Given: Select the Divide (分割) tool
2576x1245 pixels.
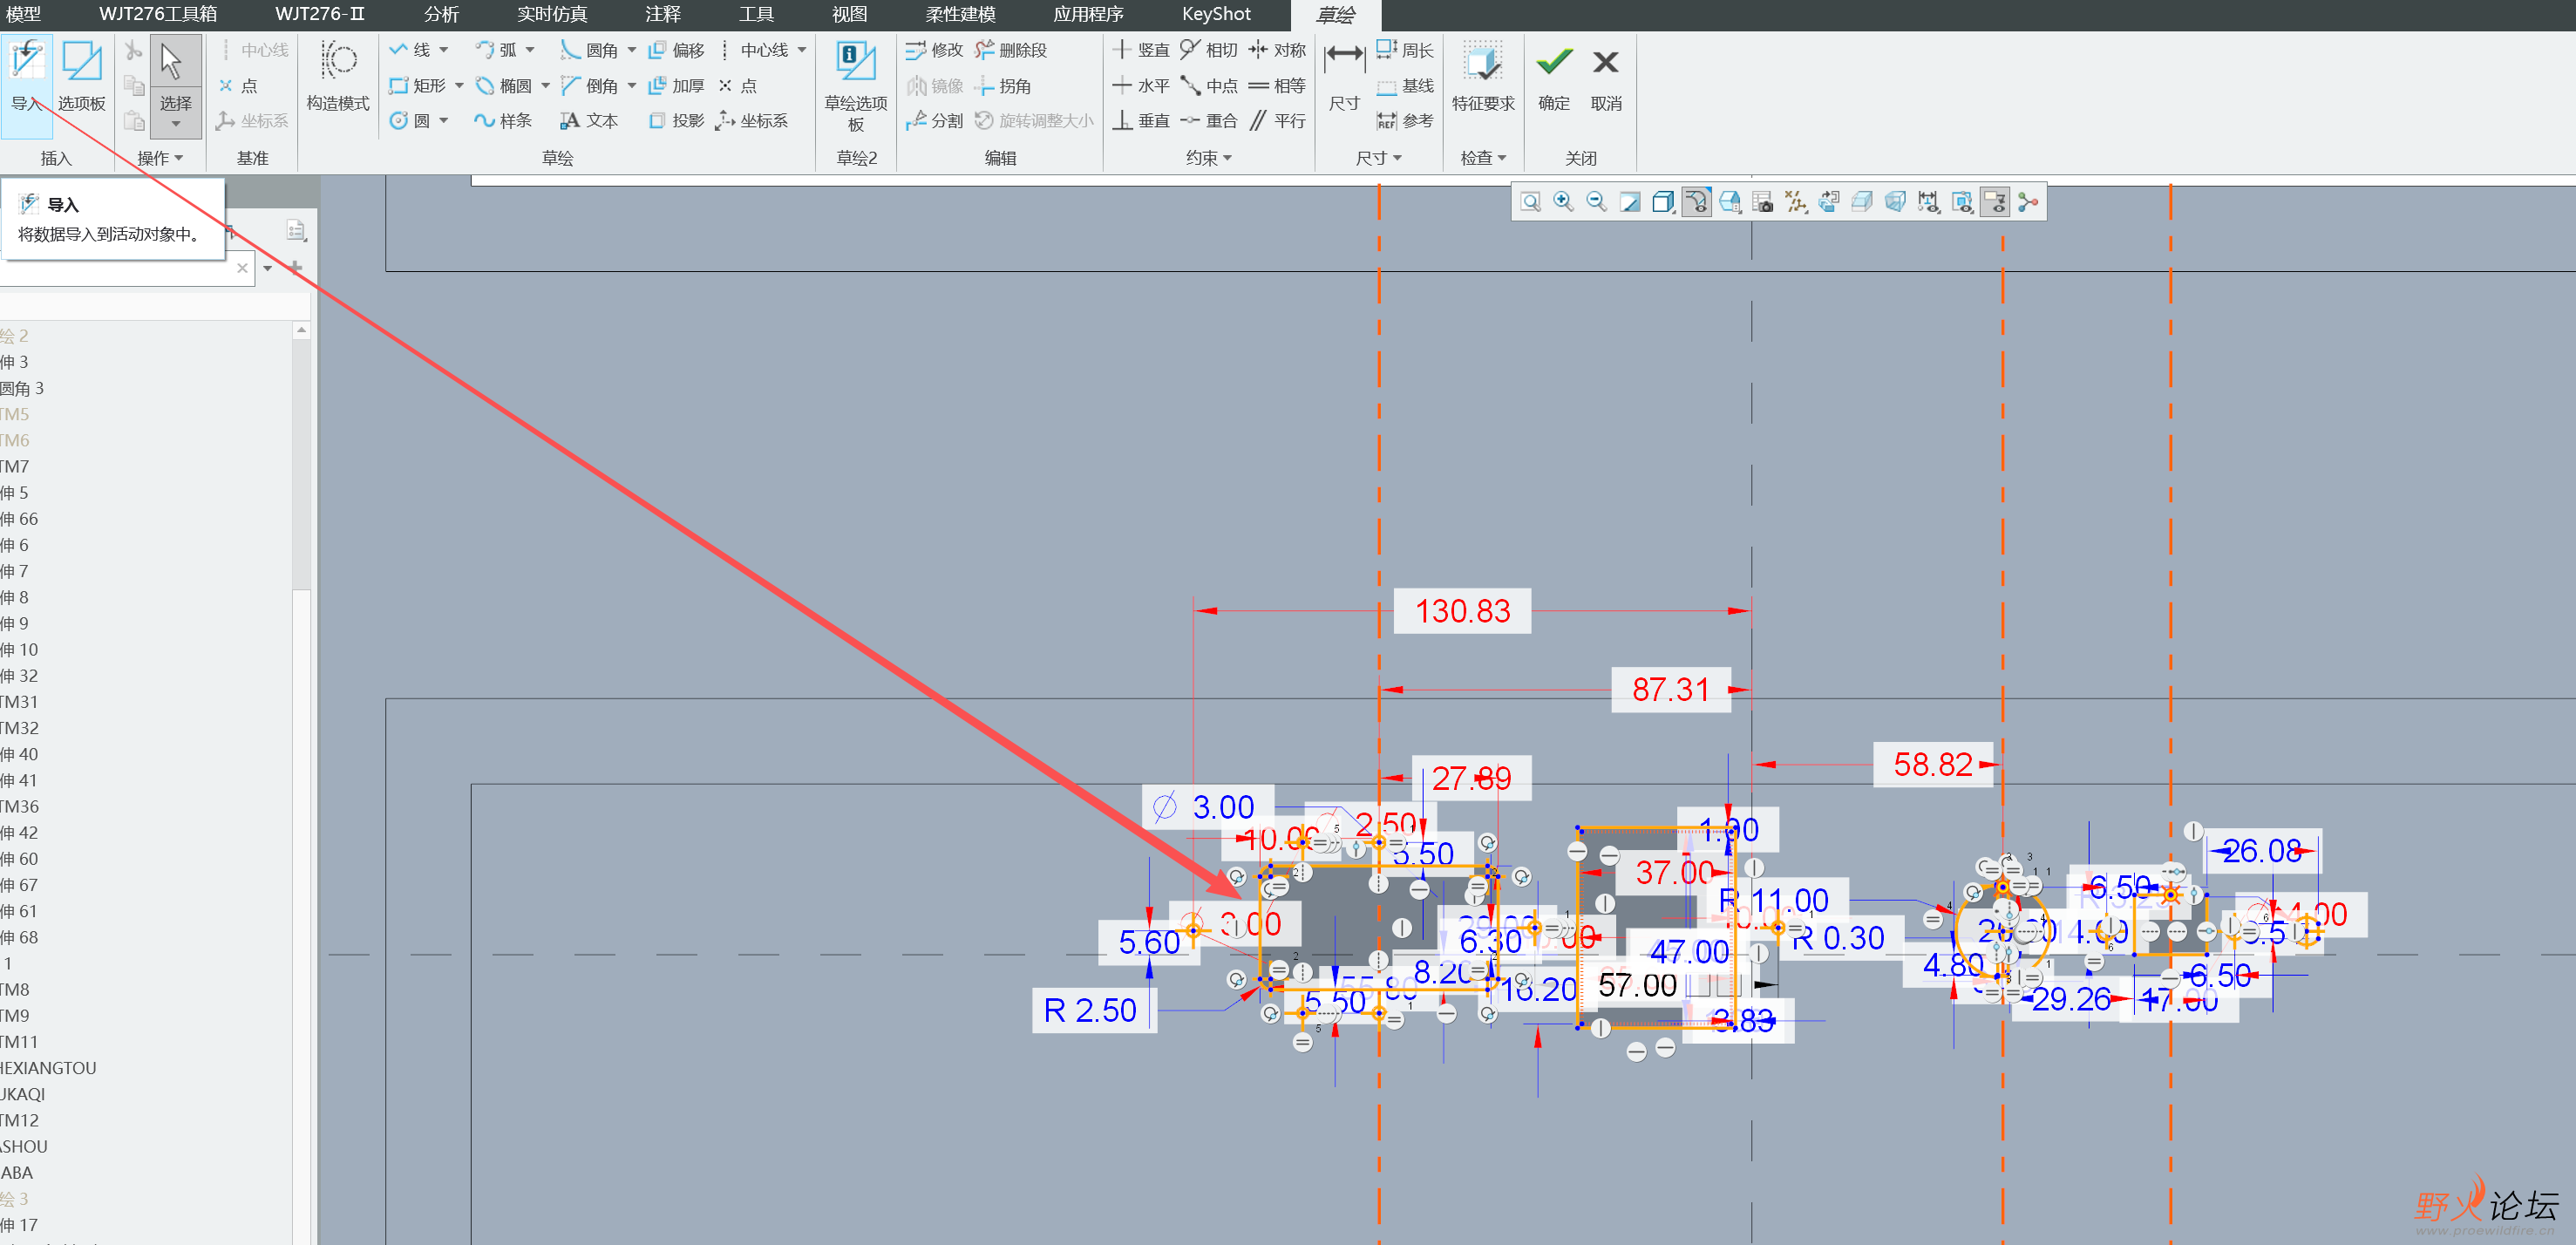Looking at the screenshot, I should pyautogui.click(x=934, y=121).
